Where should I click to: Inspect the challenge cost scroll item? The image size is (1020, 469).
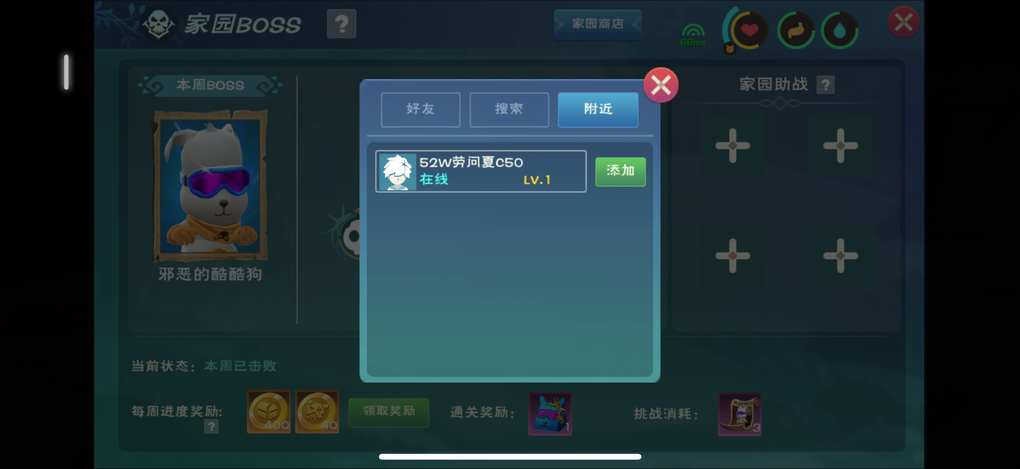pyautogui.click(x=740, y=414)
